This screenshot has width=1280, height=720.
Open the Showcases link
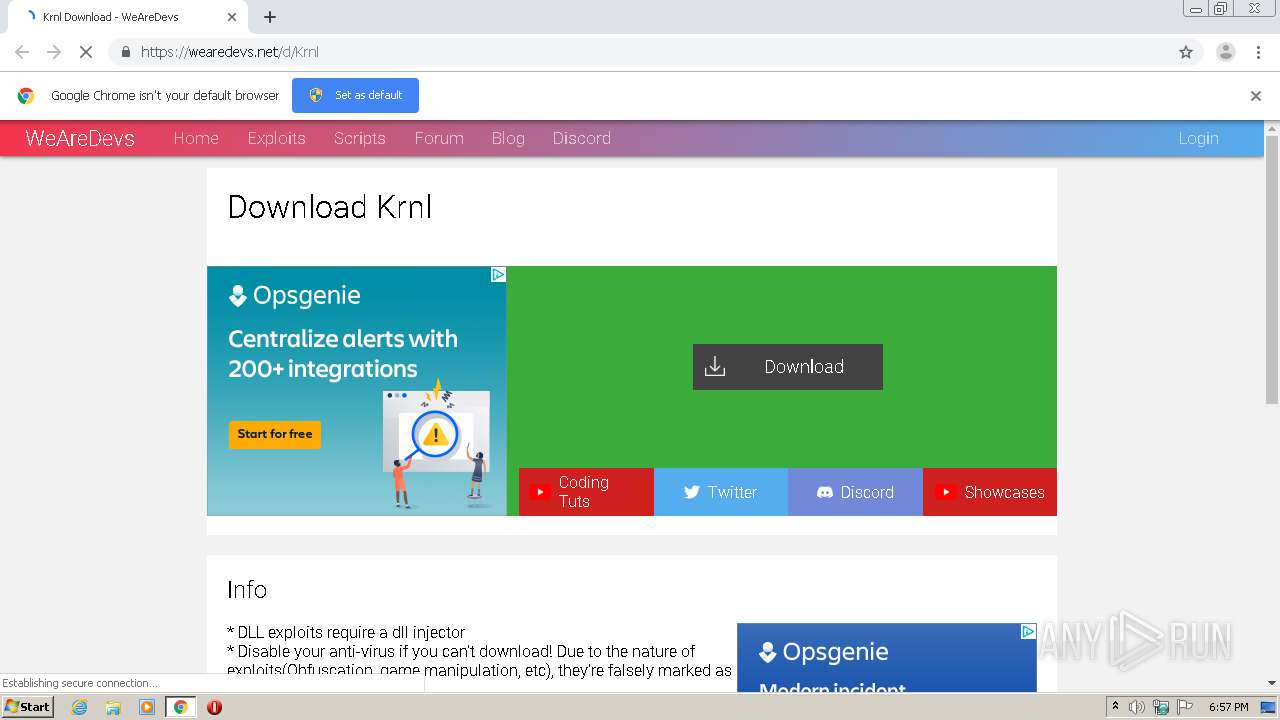pyautogui.click(x=990, y=492)
